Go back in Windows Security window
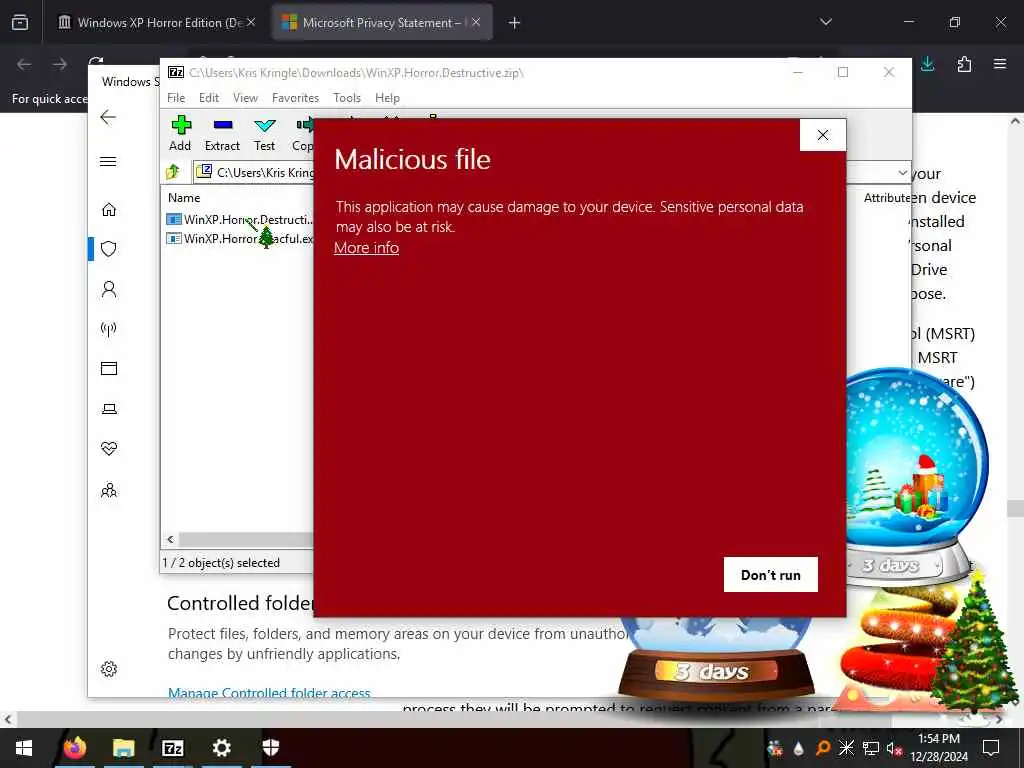The image size is (1024, 768). tap(108, 117)
